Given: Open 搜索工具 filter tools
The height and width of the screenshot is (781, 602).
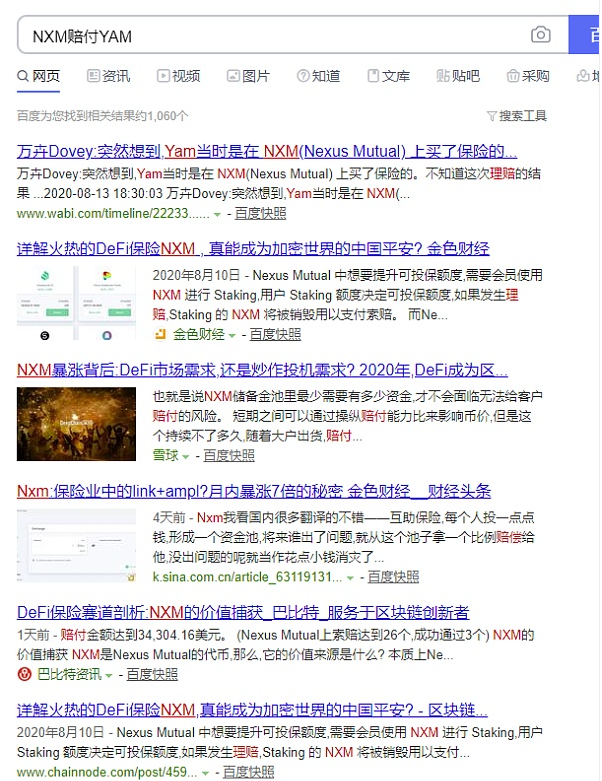Looking at the screenshot, I should (517, 116).
